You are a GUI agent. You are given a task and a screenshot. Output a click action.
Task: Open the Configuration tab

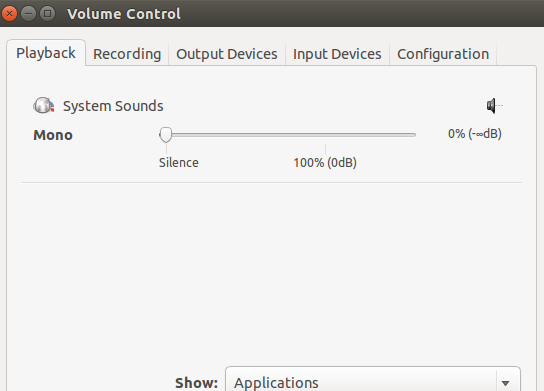coord(443,54)
